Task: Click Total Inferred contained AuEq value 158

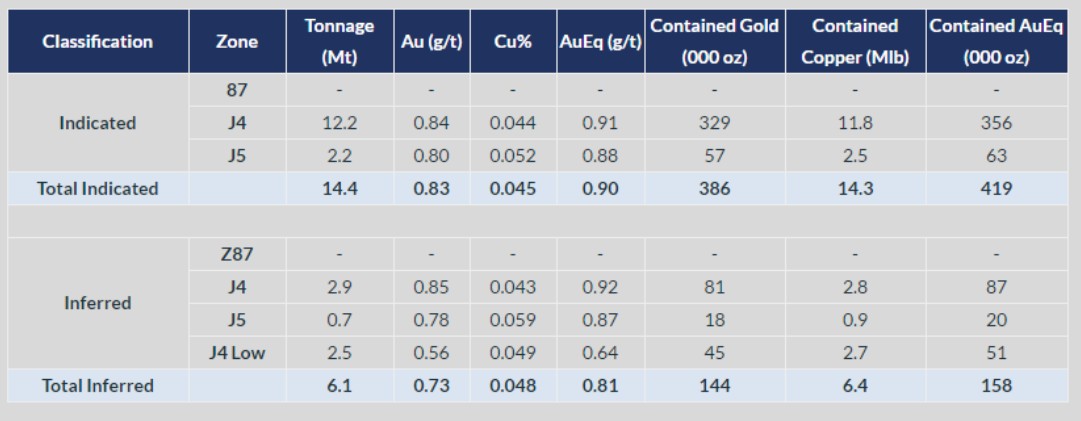Action: [x=996, y=386]
